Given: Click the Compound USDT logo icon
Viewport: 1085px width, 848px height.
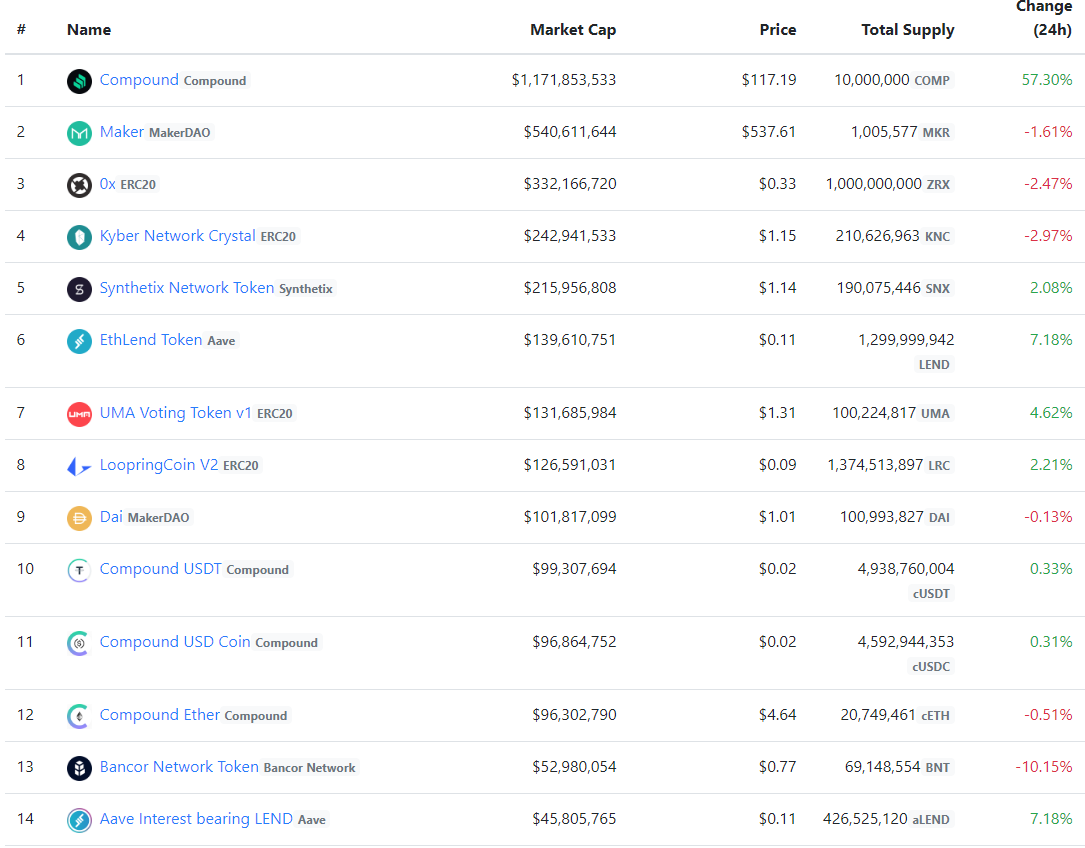Looking at the screenshot, I should click(80, 570).
